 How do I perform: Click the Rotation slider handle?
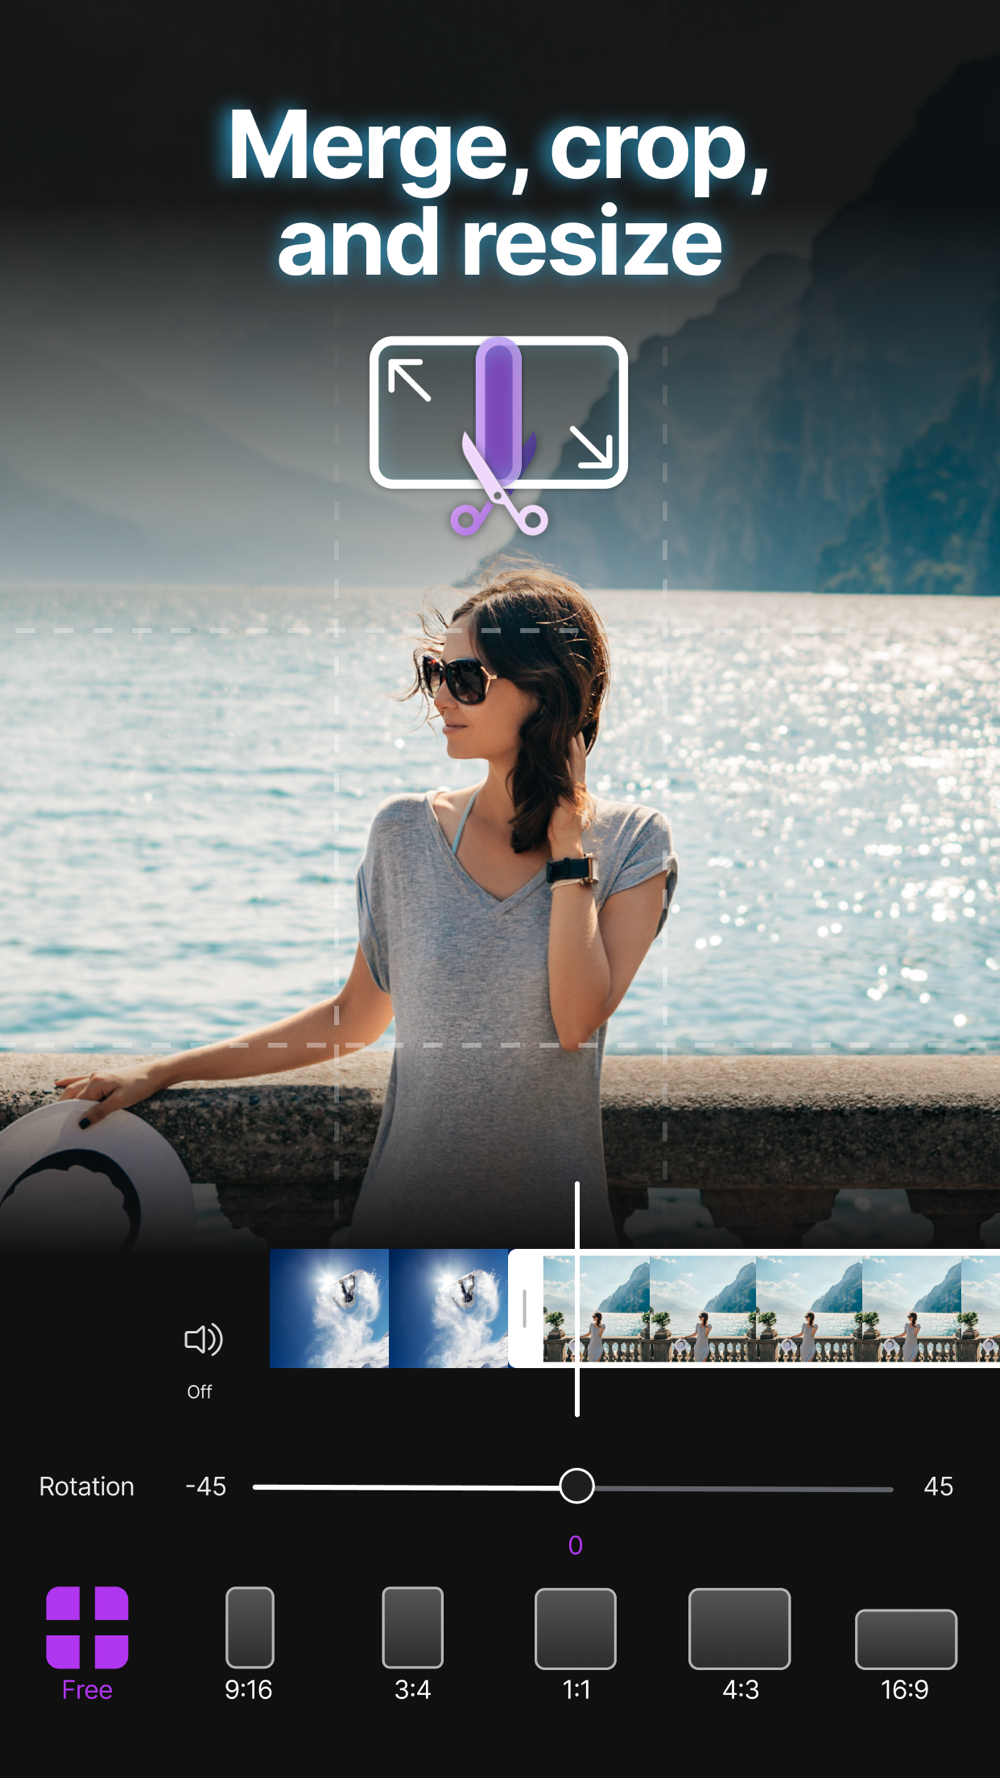[x=576, y=1486]
